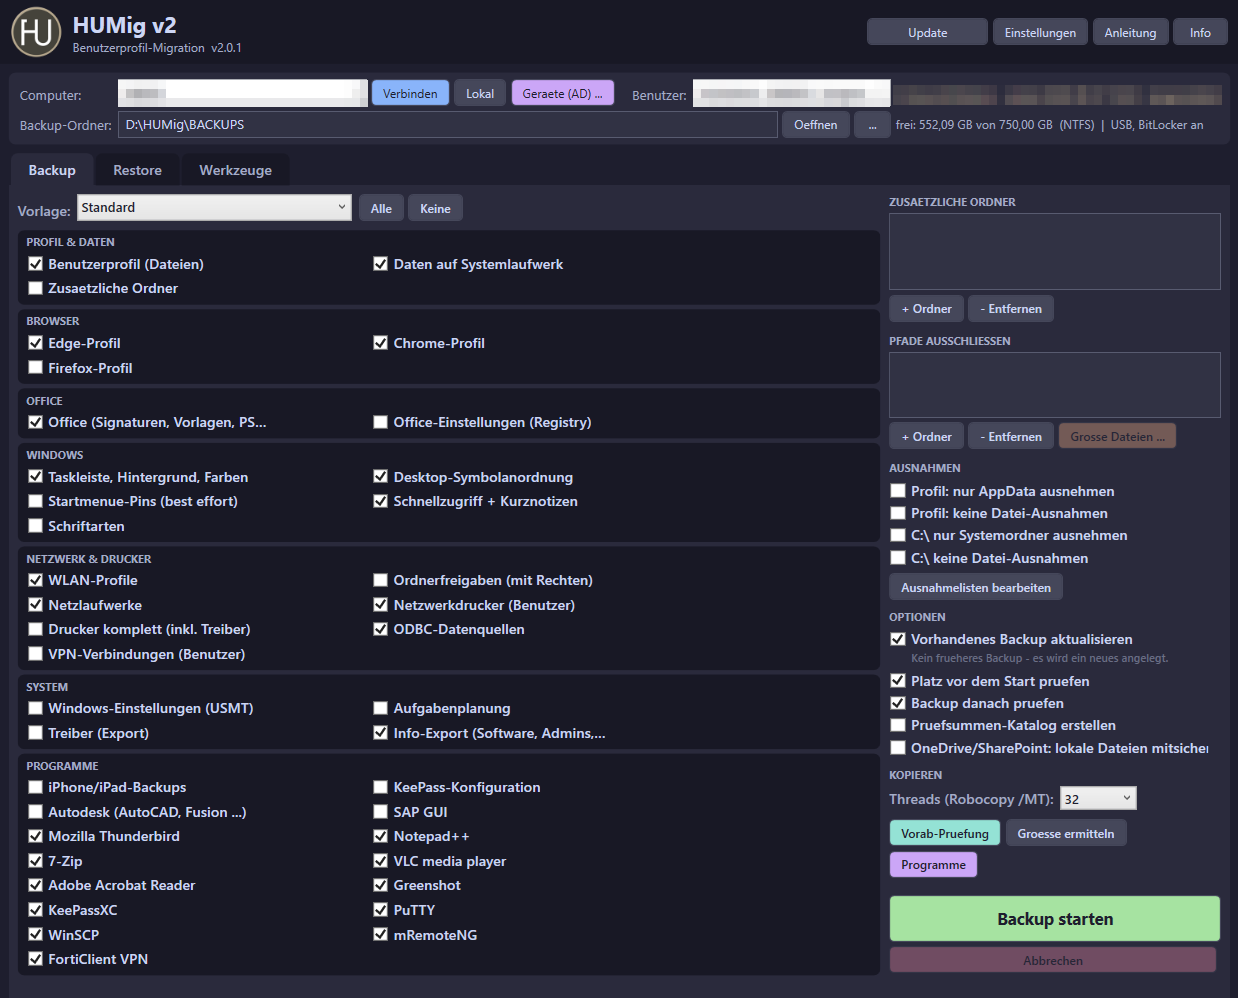Check Windows-Einstellungen (USMT)
Screen dimensions: 1238x998
[x=36, y=708]
